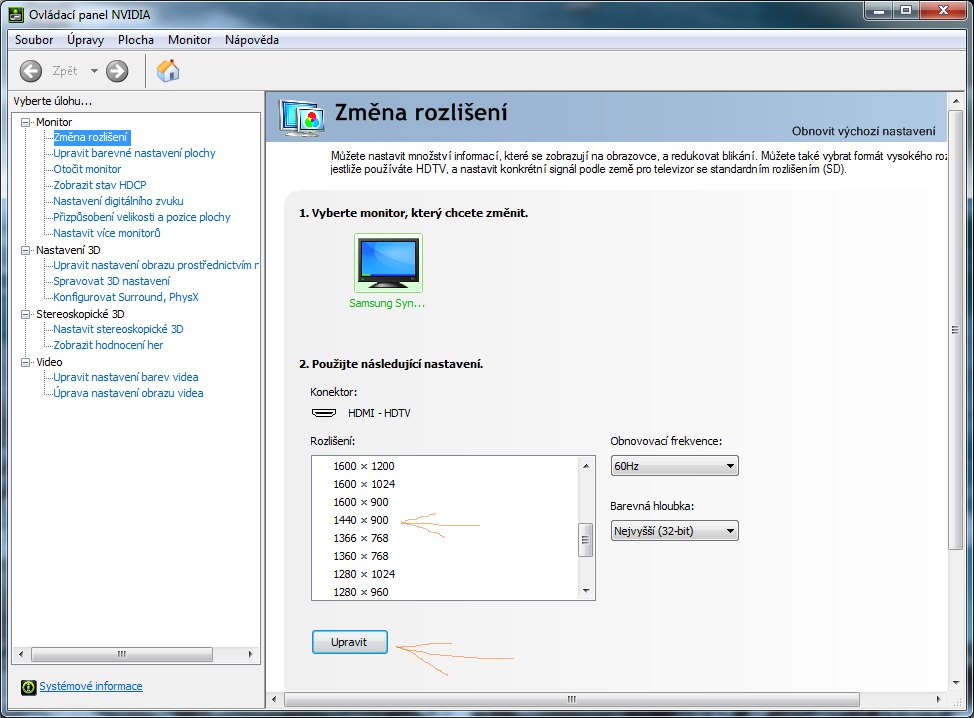Open Upravit nastavení obrazu prostřednictvím task

156,265
